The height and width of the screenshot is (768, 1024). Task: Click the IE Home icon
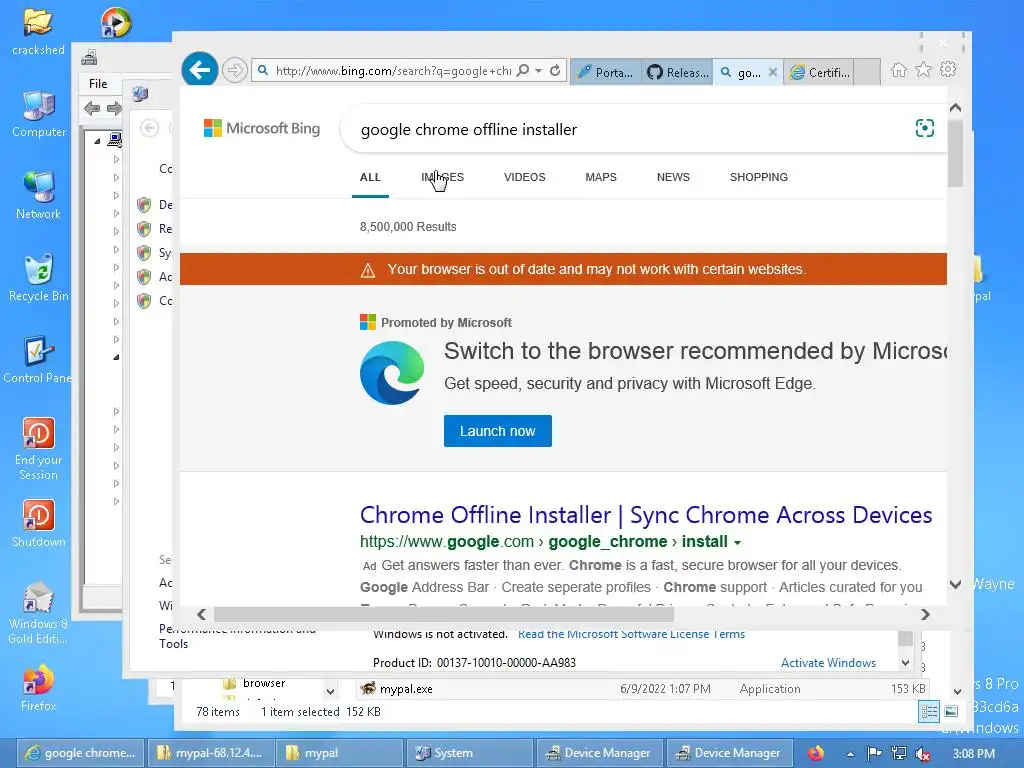[899, 70]
